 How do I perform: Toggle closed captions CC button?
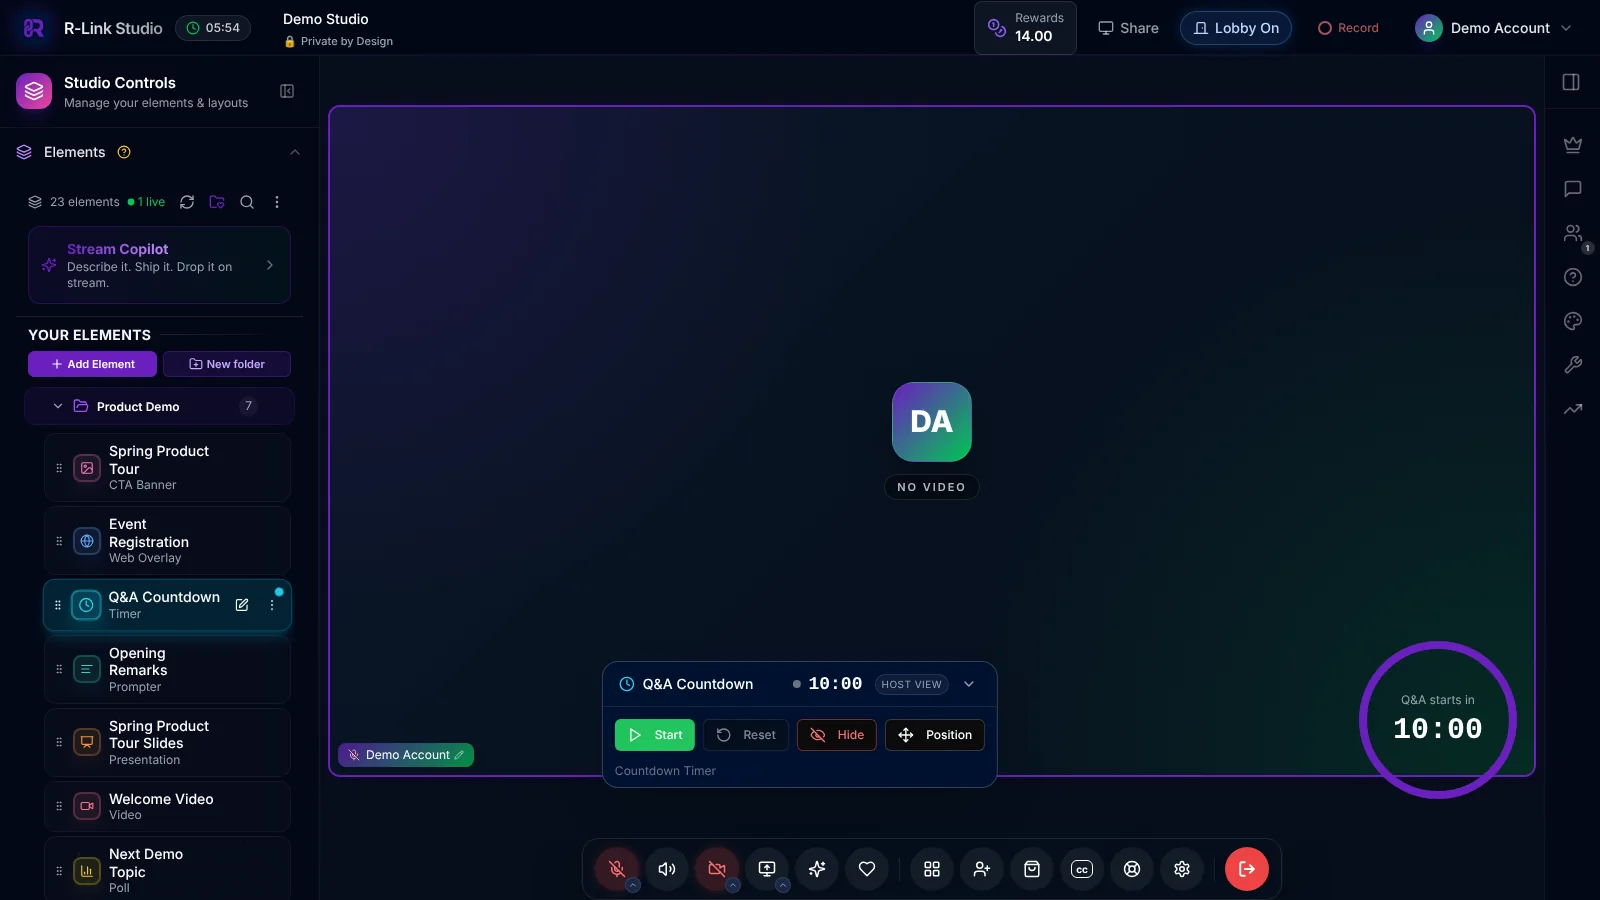coord(1082,869)
